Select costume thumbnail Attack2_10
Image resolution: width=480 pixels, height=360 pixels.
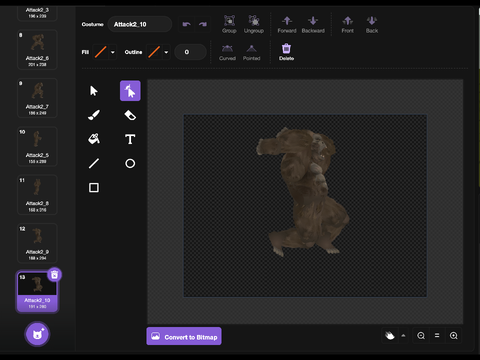37,292
